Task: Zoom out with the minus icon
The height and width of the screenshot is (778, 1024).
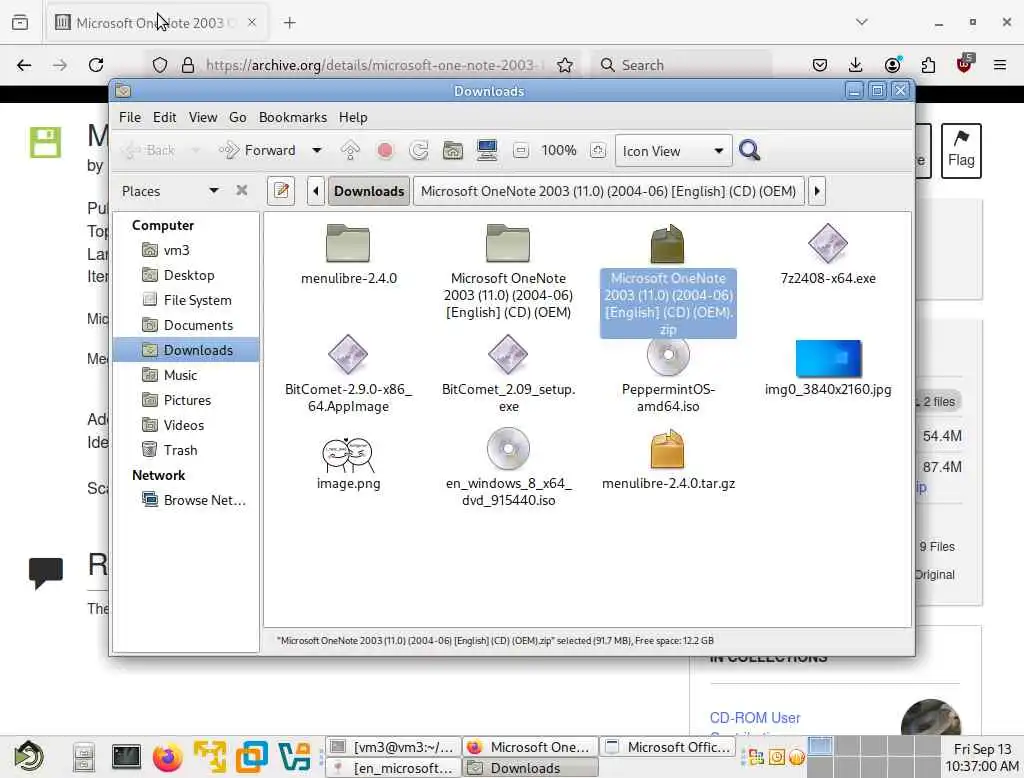Action: (x=520, y=150)
